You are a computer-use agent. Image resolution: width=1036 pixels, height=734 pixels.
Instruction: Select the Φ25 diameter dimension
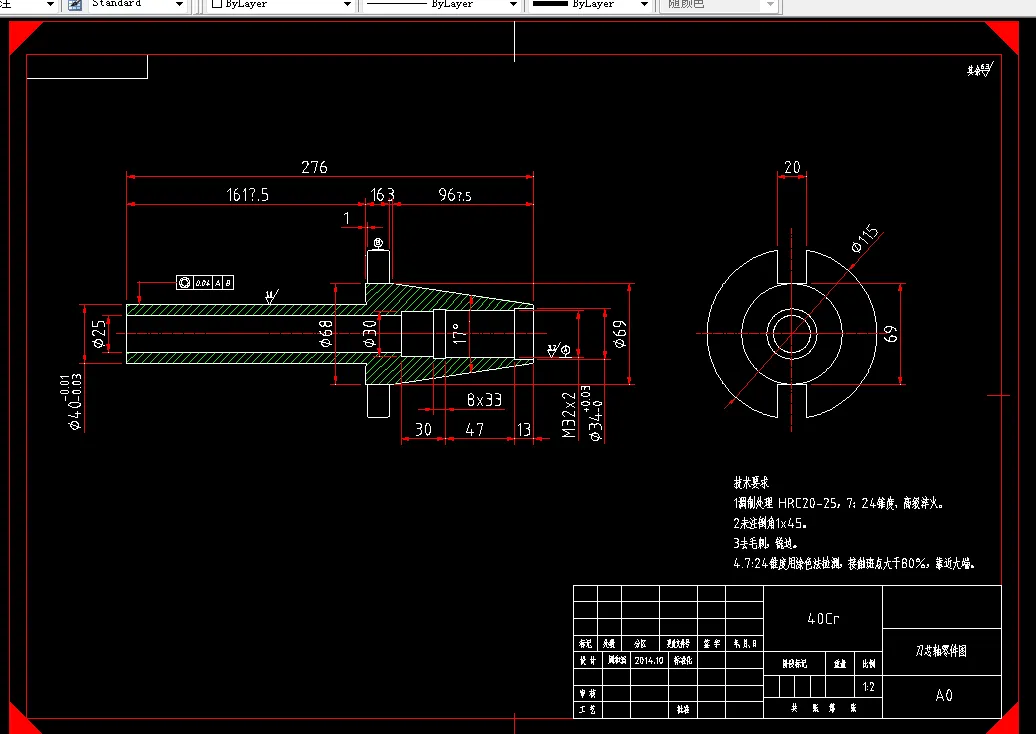(x=99, y=336)
